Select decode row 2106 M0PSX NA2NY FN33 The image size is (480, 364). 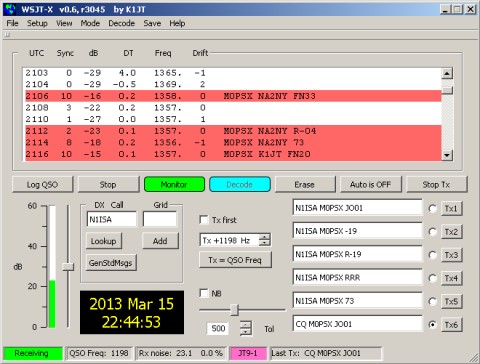pos(233,96)
